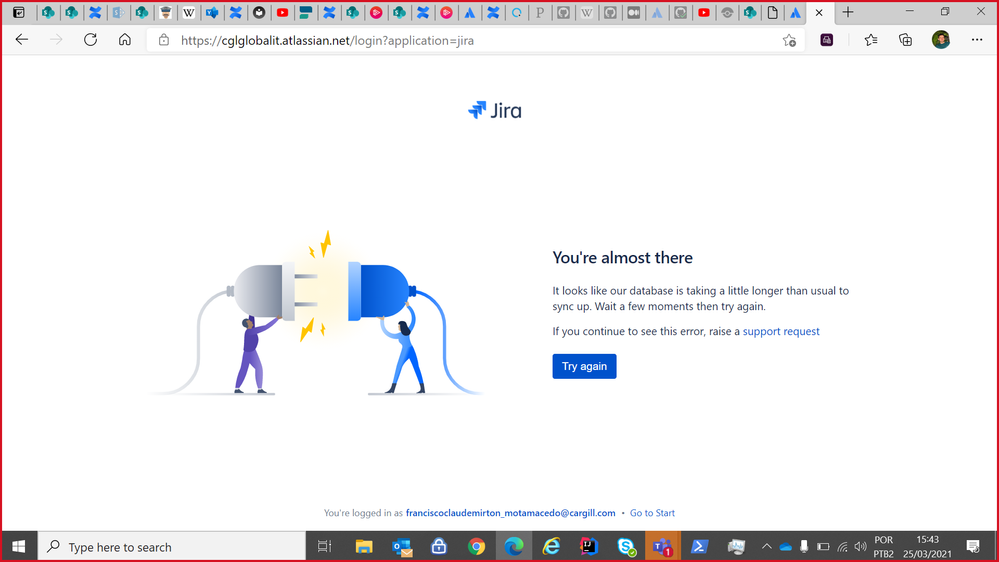Open the purple browser extension icon
Screen dimensions: 999x562
826,40
